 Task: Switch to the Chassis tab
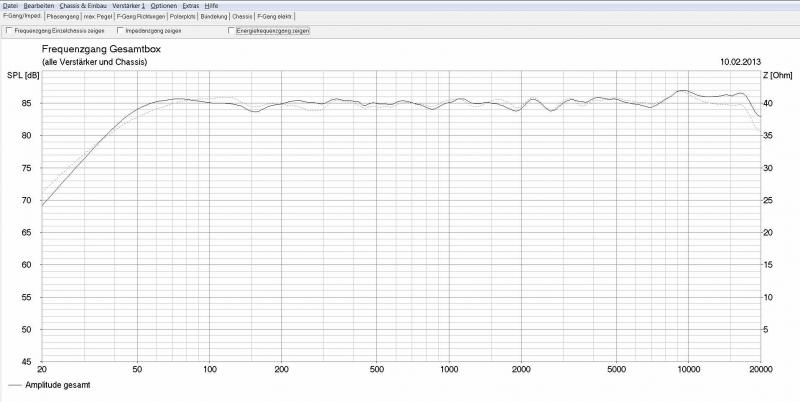(242, 17)
